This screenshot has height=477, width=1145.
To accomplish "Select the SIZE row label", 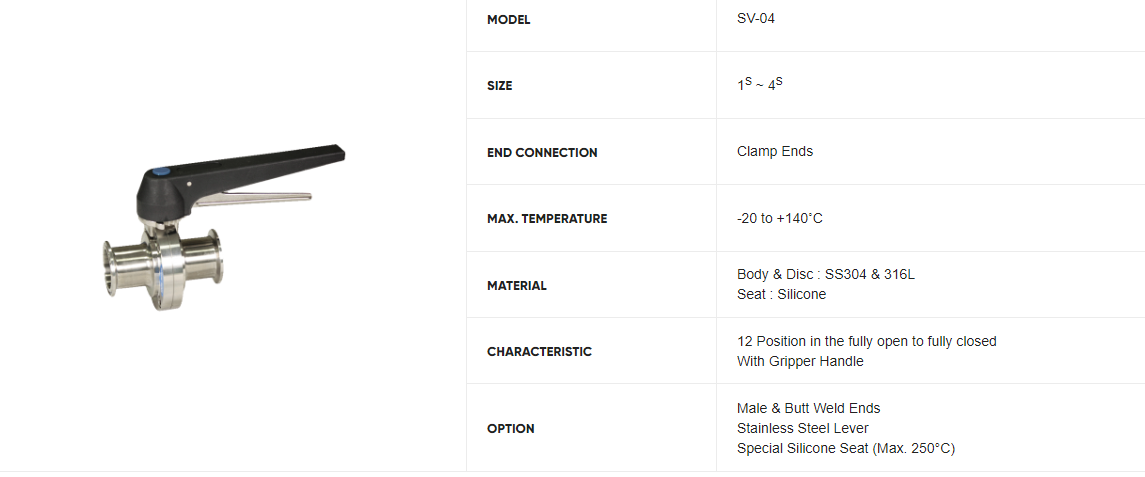I will click(499, 86).
